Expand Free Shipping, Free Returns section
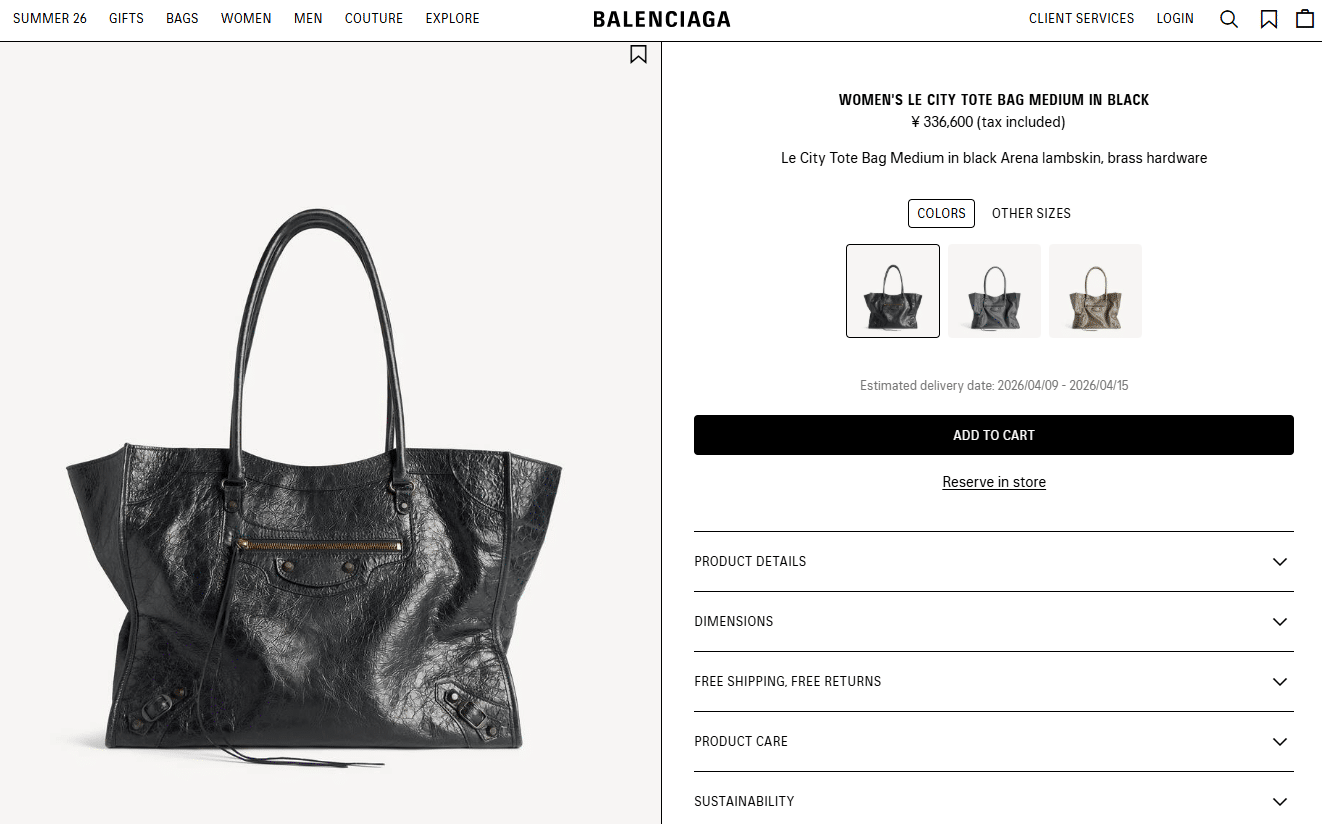The image size is (1322, 824). [x=994, y=681]
